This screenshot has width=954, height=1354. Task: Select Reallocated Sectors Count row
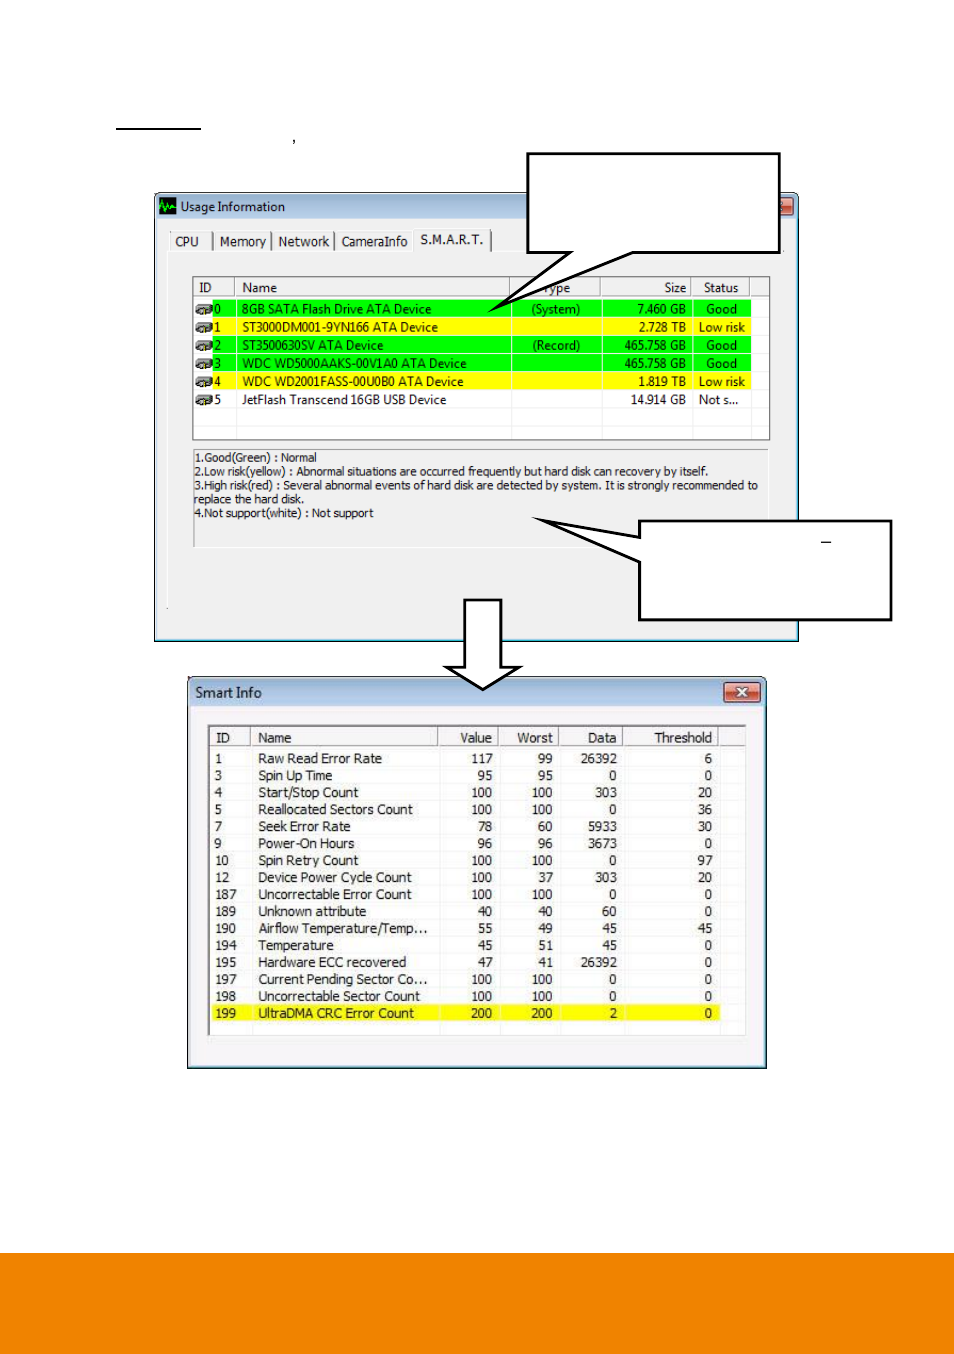[x=464, y=809]
